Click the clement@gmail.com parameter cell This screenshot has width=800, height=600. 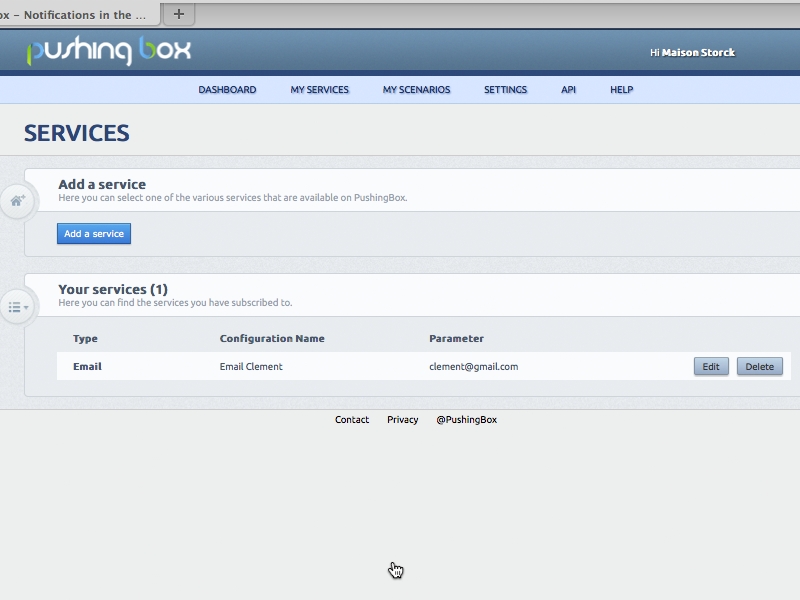pyautogui.click(x=473, y=367)
